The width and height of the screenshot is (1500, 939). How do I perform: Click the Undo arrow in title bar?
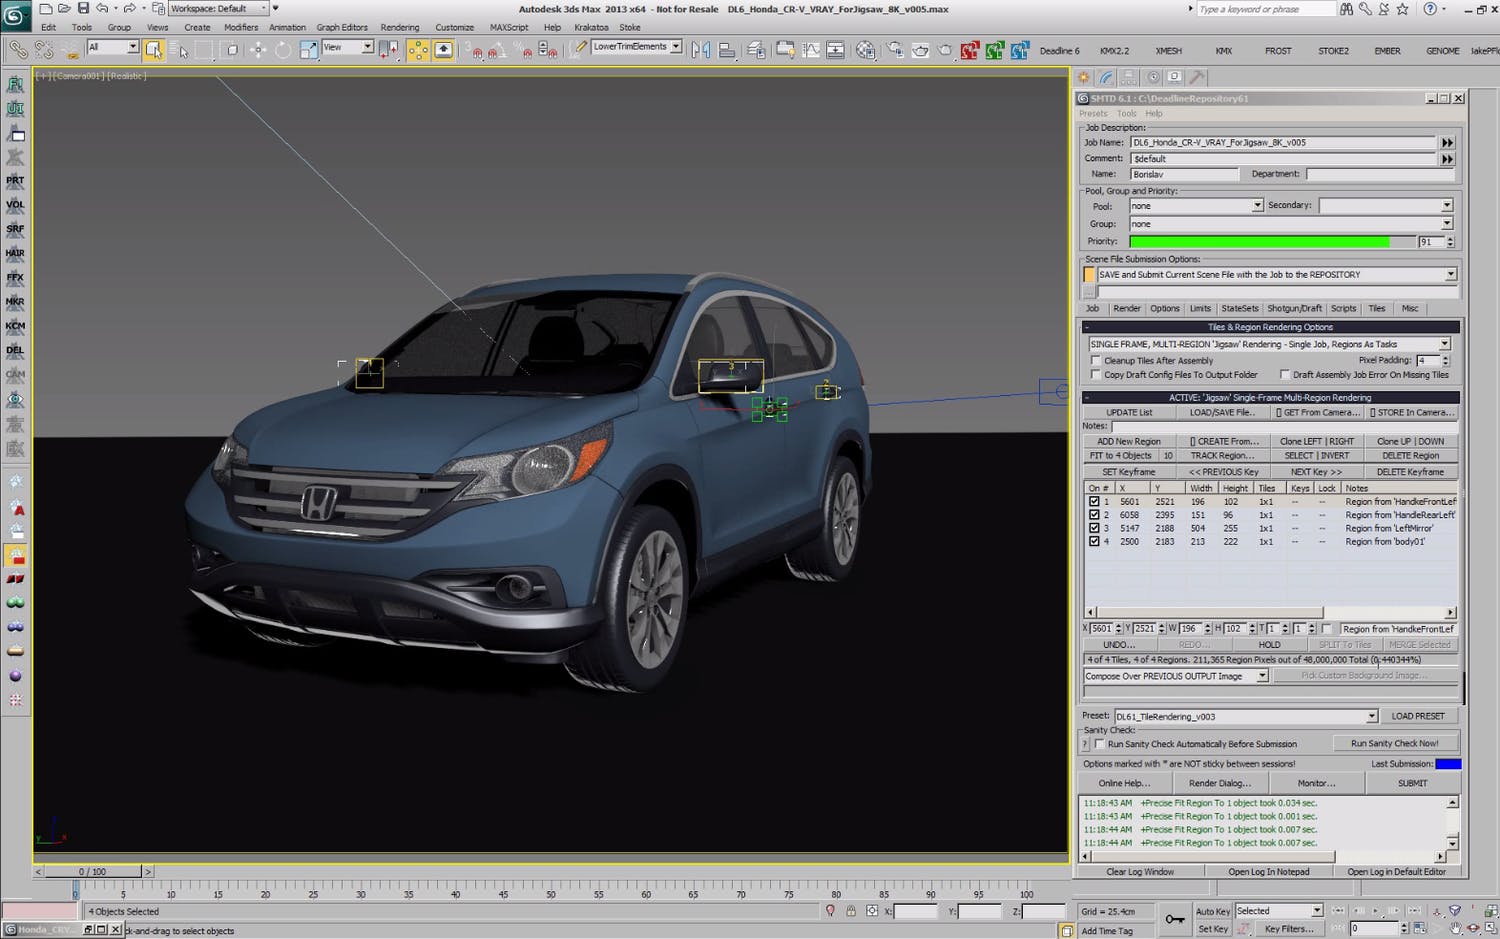(x=101, y=8)
